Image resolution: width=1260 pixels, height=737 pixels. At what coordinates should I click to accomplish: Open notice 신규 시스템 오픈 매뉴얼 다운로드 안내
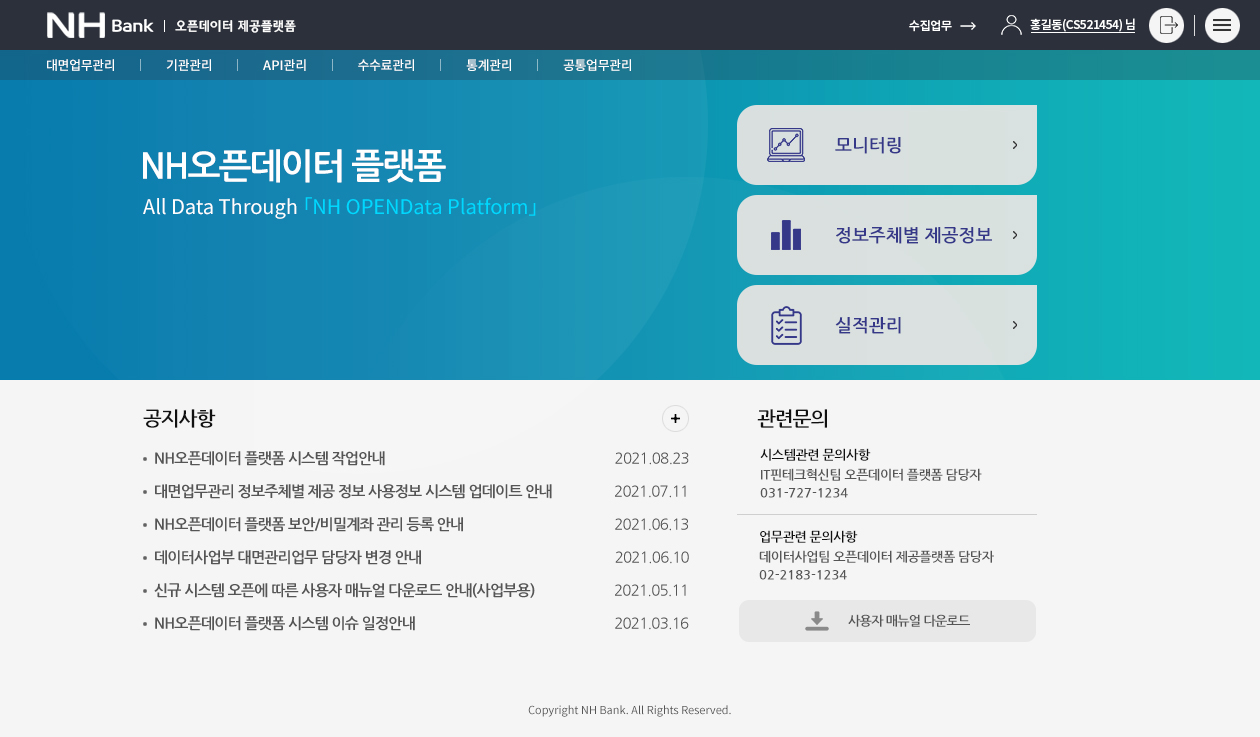click(x=345, y=590)
